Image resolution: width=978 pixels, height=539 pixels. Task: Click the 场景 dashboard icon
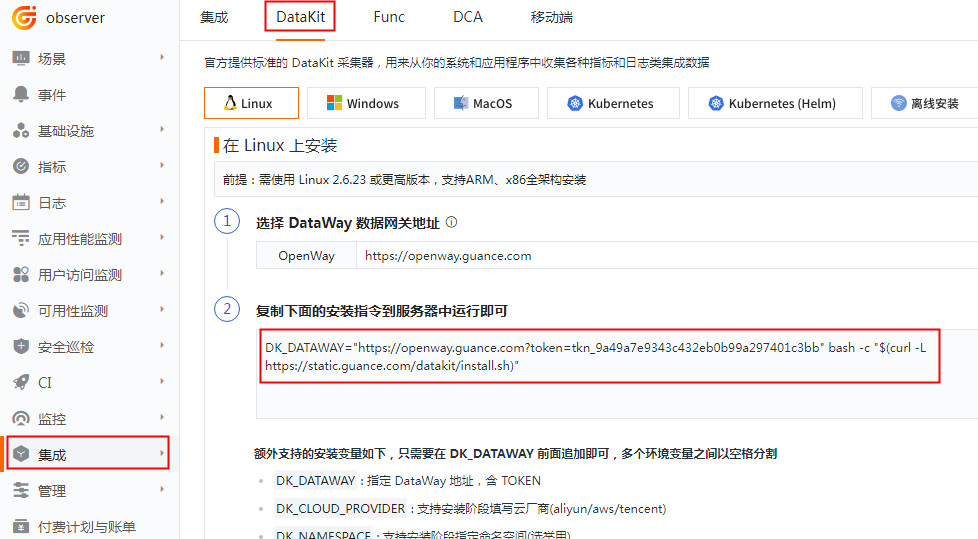tap(21, 59)
